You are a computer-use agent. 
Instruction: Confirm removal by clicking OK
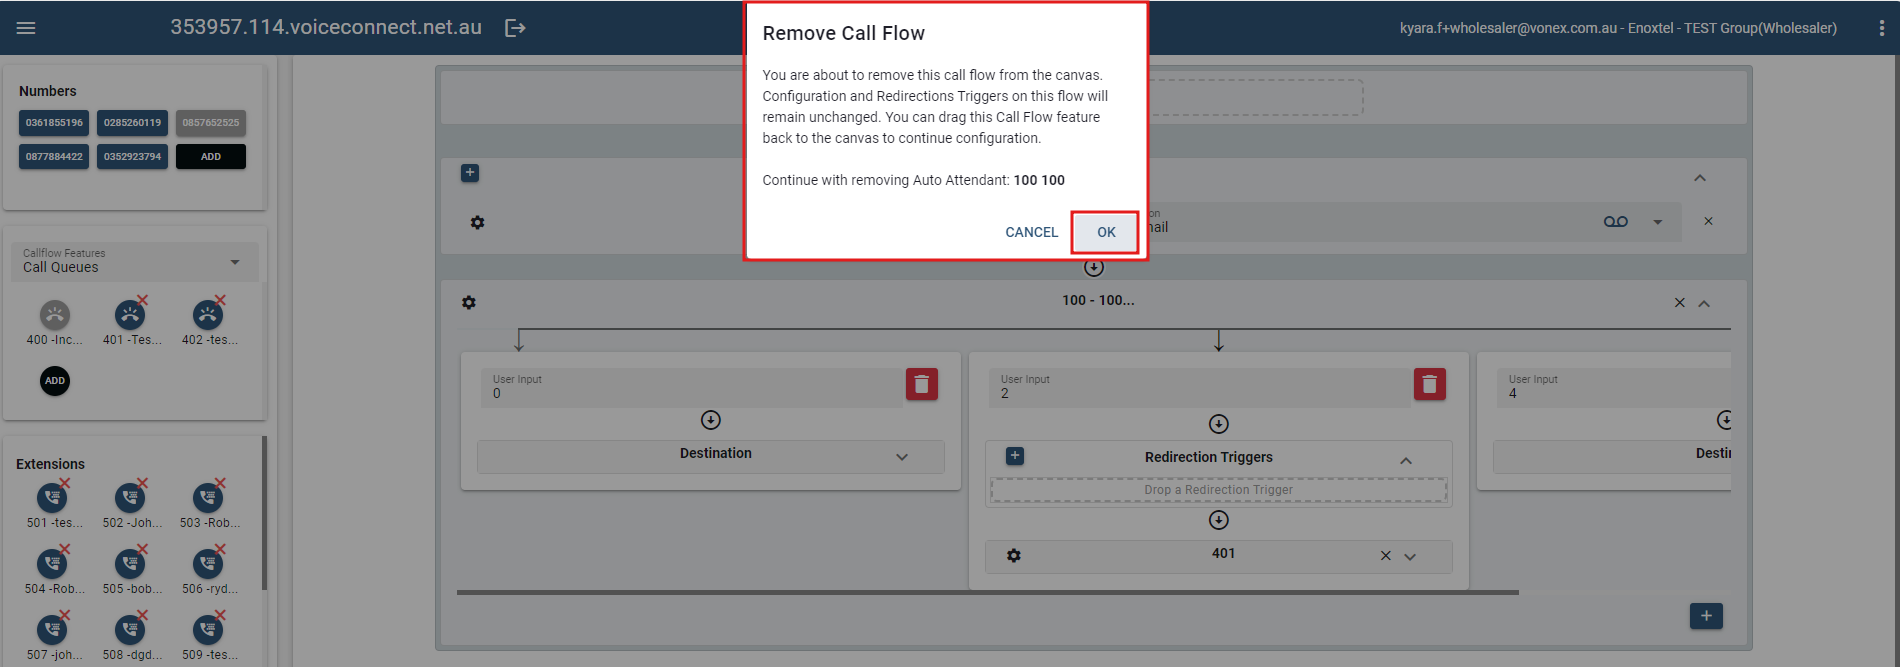1105,232
